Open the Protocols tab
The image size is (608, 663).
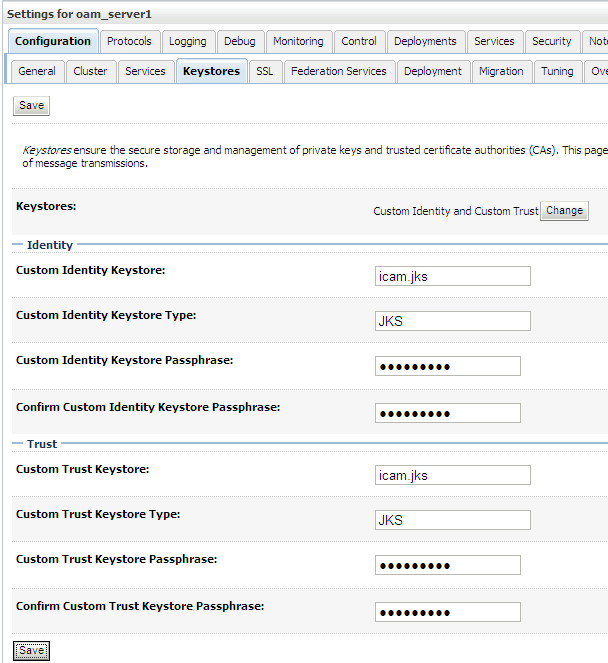pyautogui.click(x=130, y=41)
